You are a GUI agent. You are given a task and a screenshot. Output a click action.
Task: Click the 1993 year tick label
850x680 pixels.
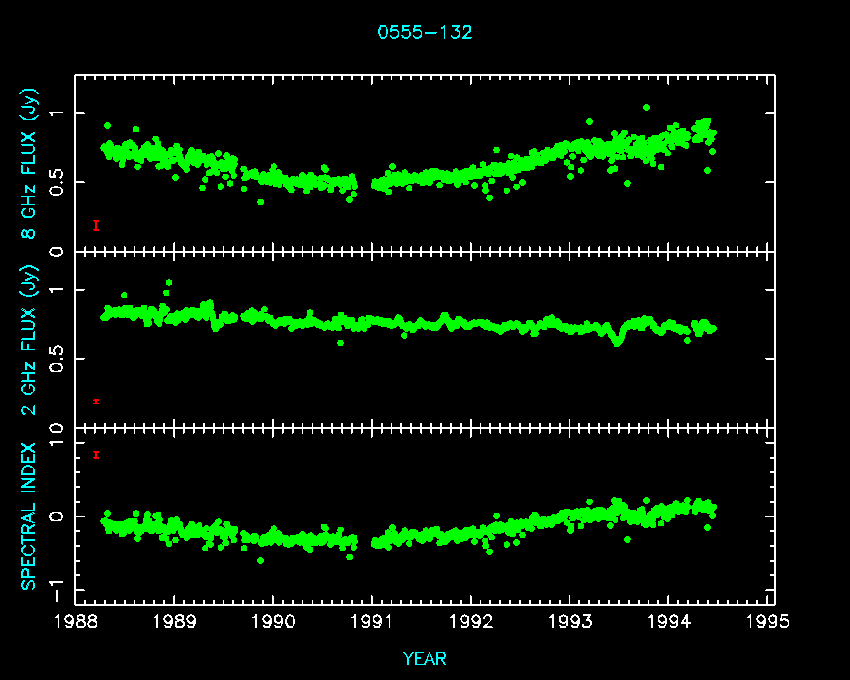[x=570, y=621]
